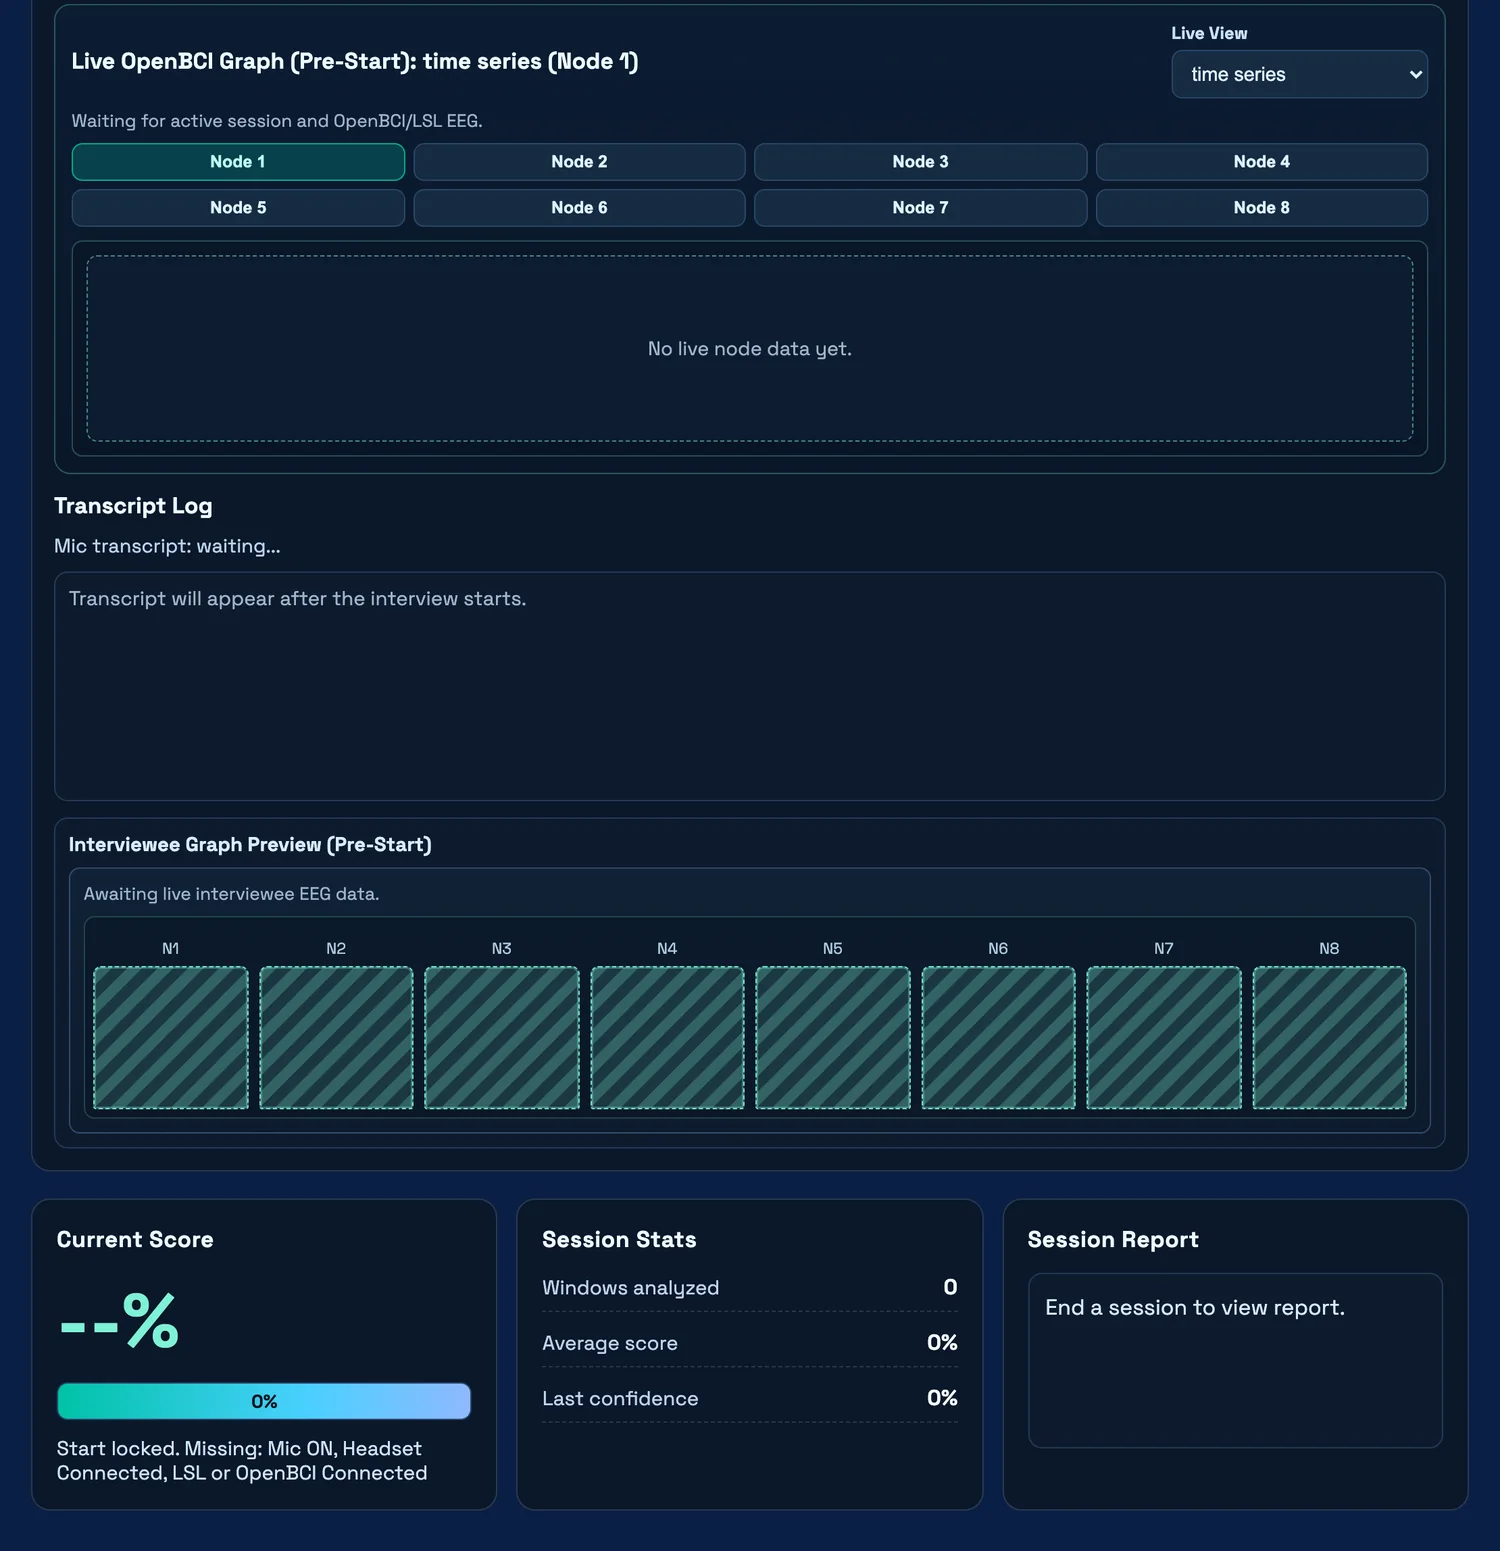Click the 0% score progress bar
The height and width of the screenshot is (1551, 1500).
(264, 1401)
